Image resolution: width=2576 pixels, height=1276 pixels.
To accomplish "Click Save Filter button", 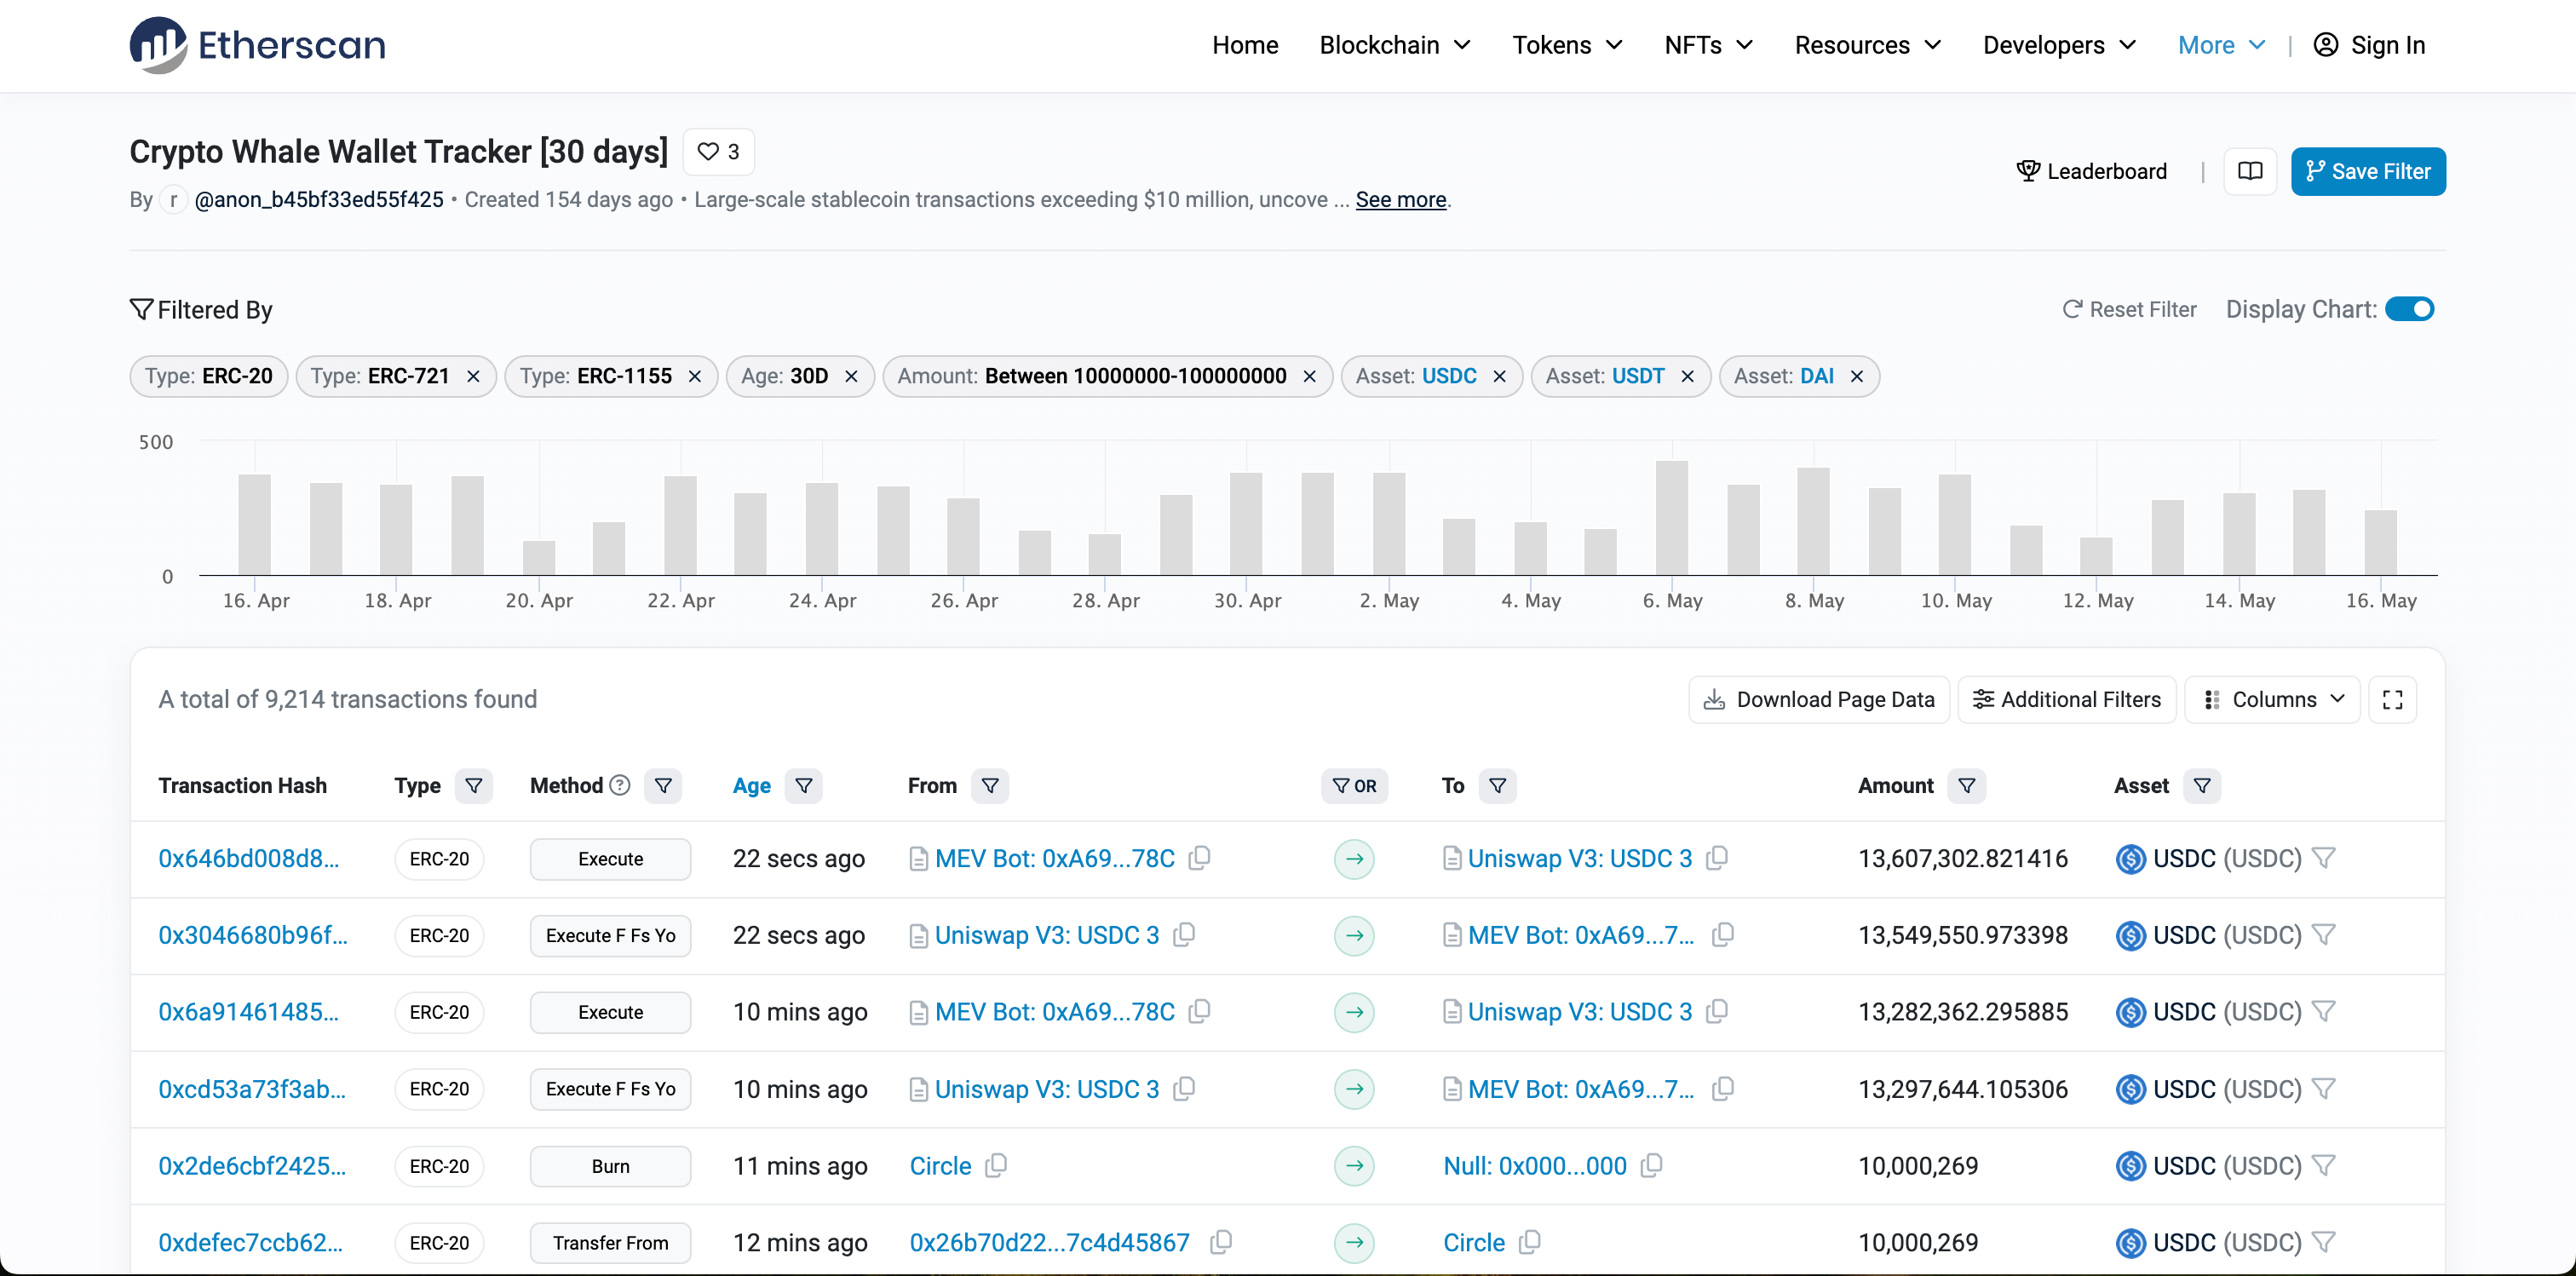I will (2369, 171).
